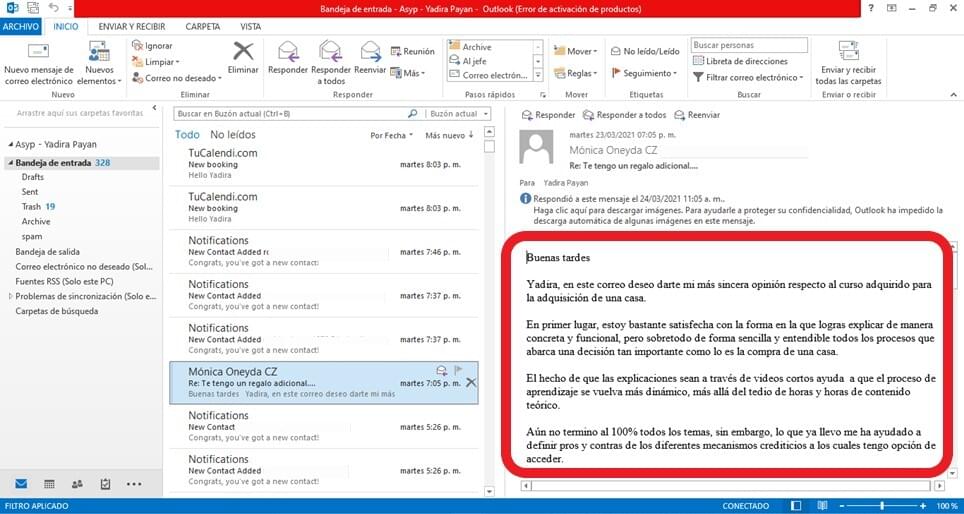Switch to the VISTA tab
964x514 pixels.
coord(250,26)
